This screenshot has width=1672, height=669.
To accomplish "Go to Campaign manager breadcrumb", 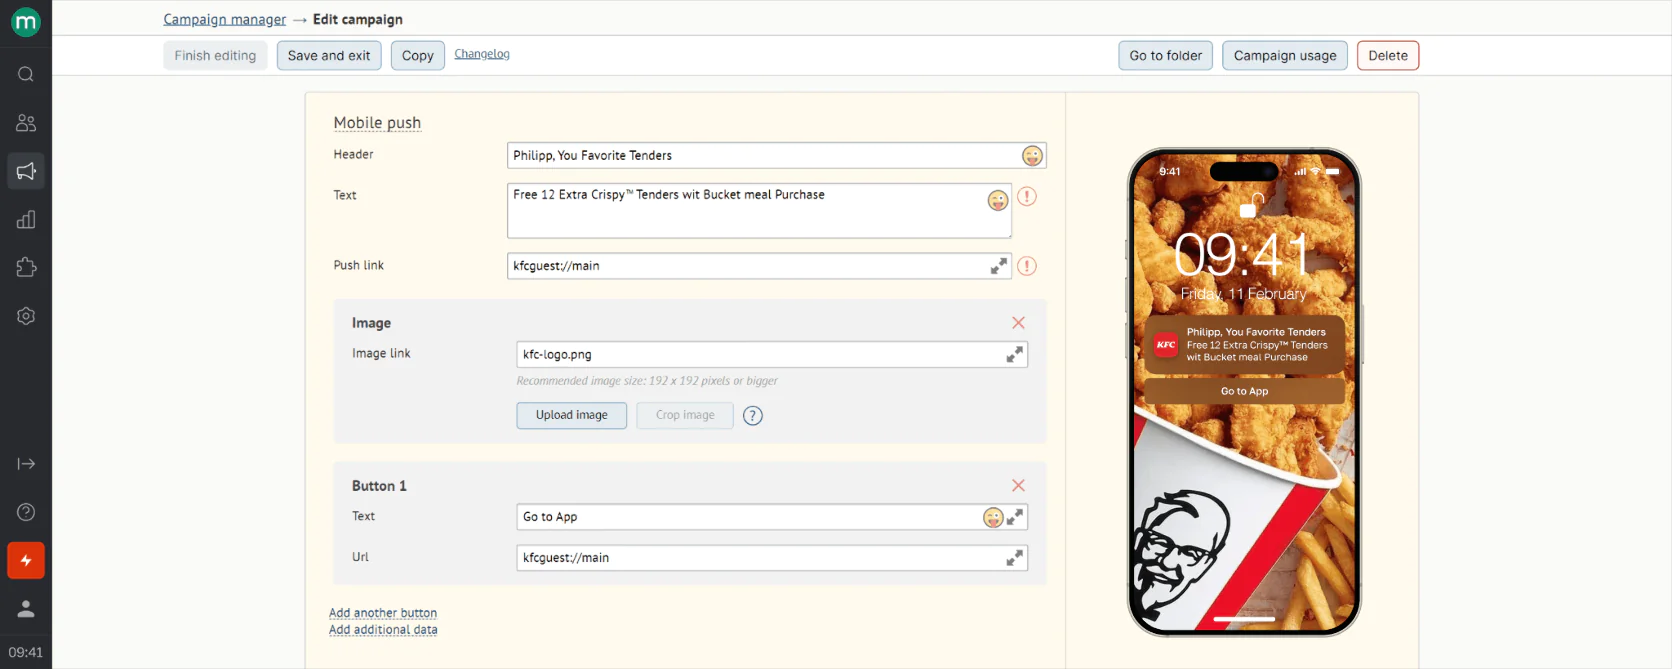I will (225, 20).
